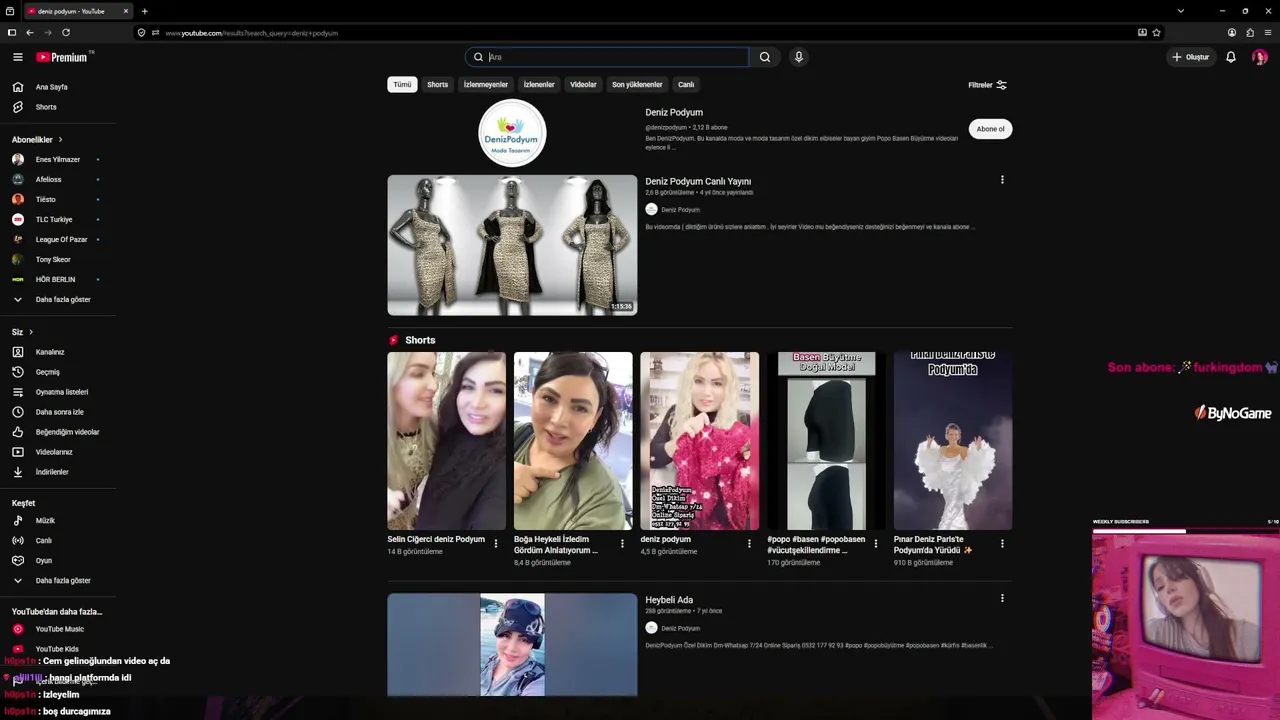Open the Pınar Deniz Paris short thumbnail
This screenshot has width=1280, height=720.
pyautogui.click(x=953, y=441)
